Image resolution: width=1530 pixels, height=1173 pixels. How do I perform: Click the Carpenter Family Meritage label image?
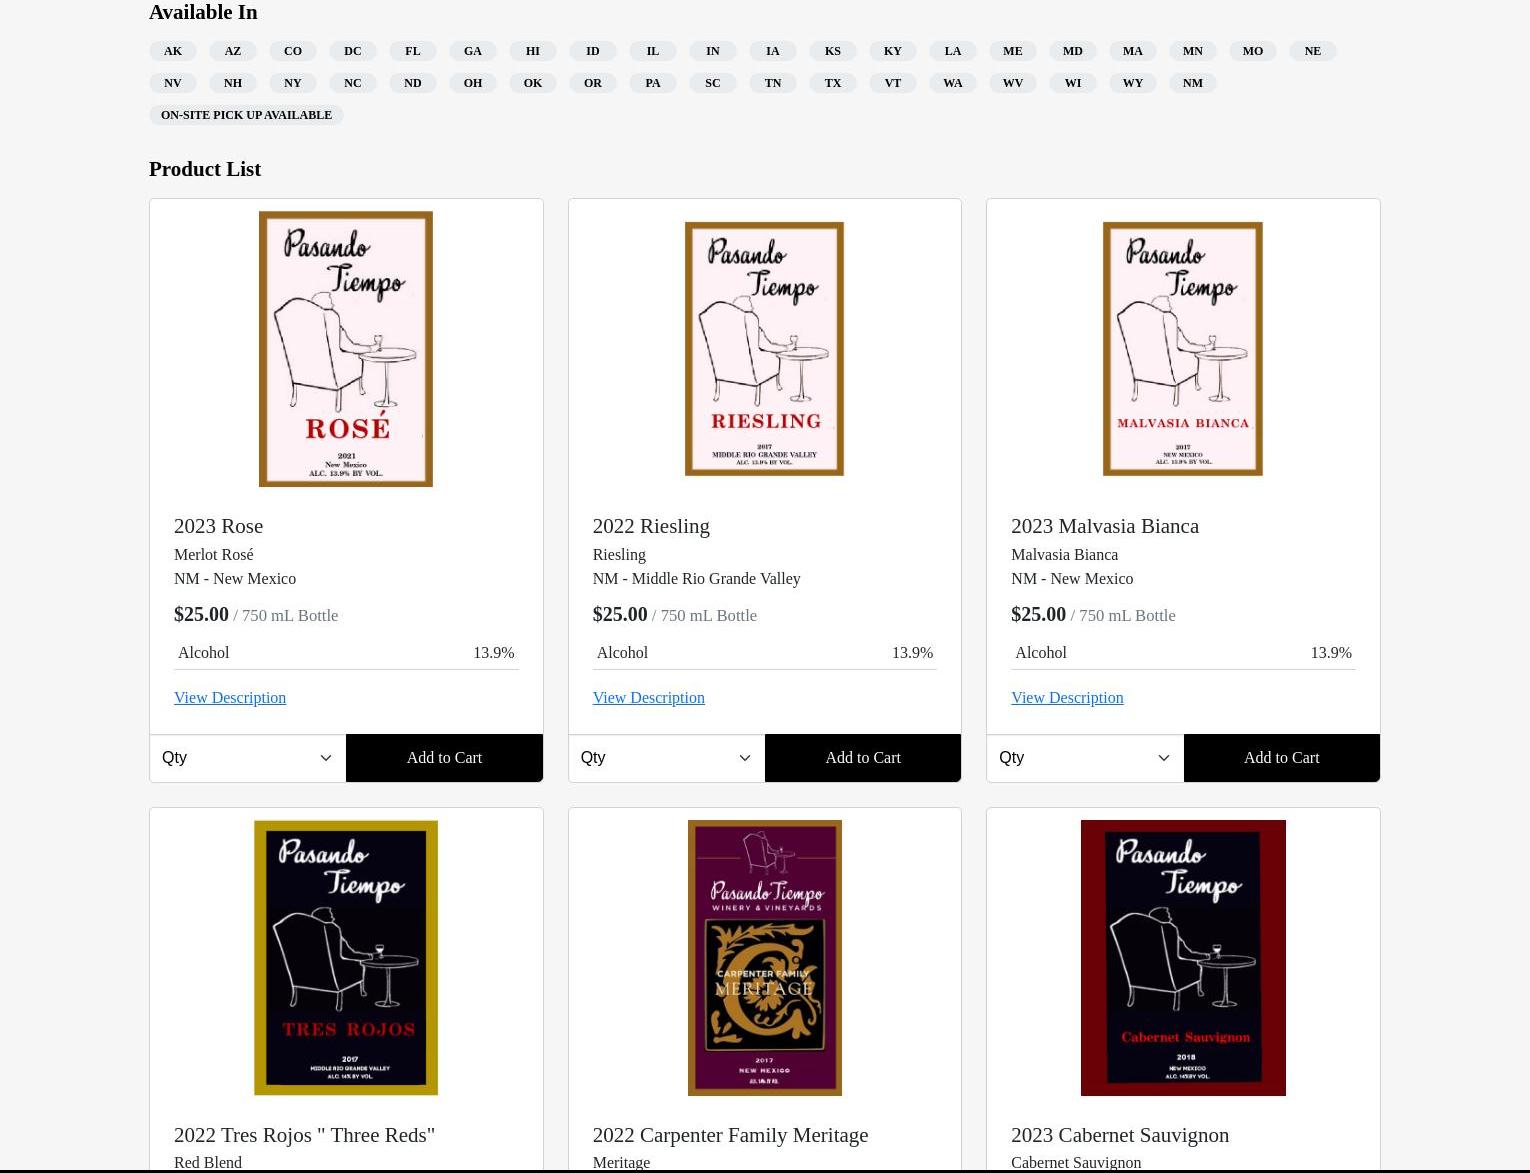765,958
